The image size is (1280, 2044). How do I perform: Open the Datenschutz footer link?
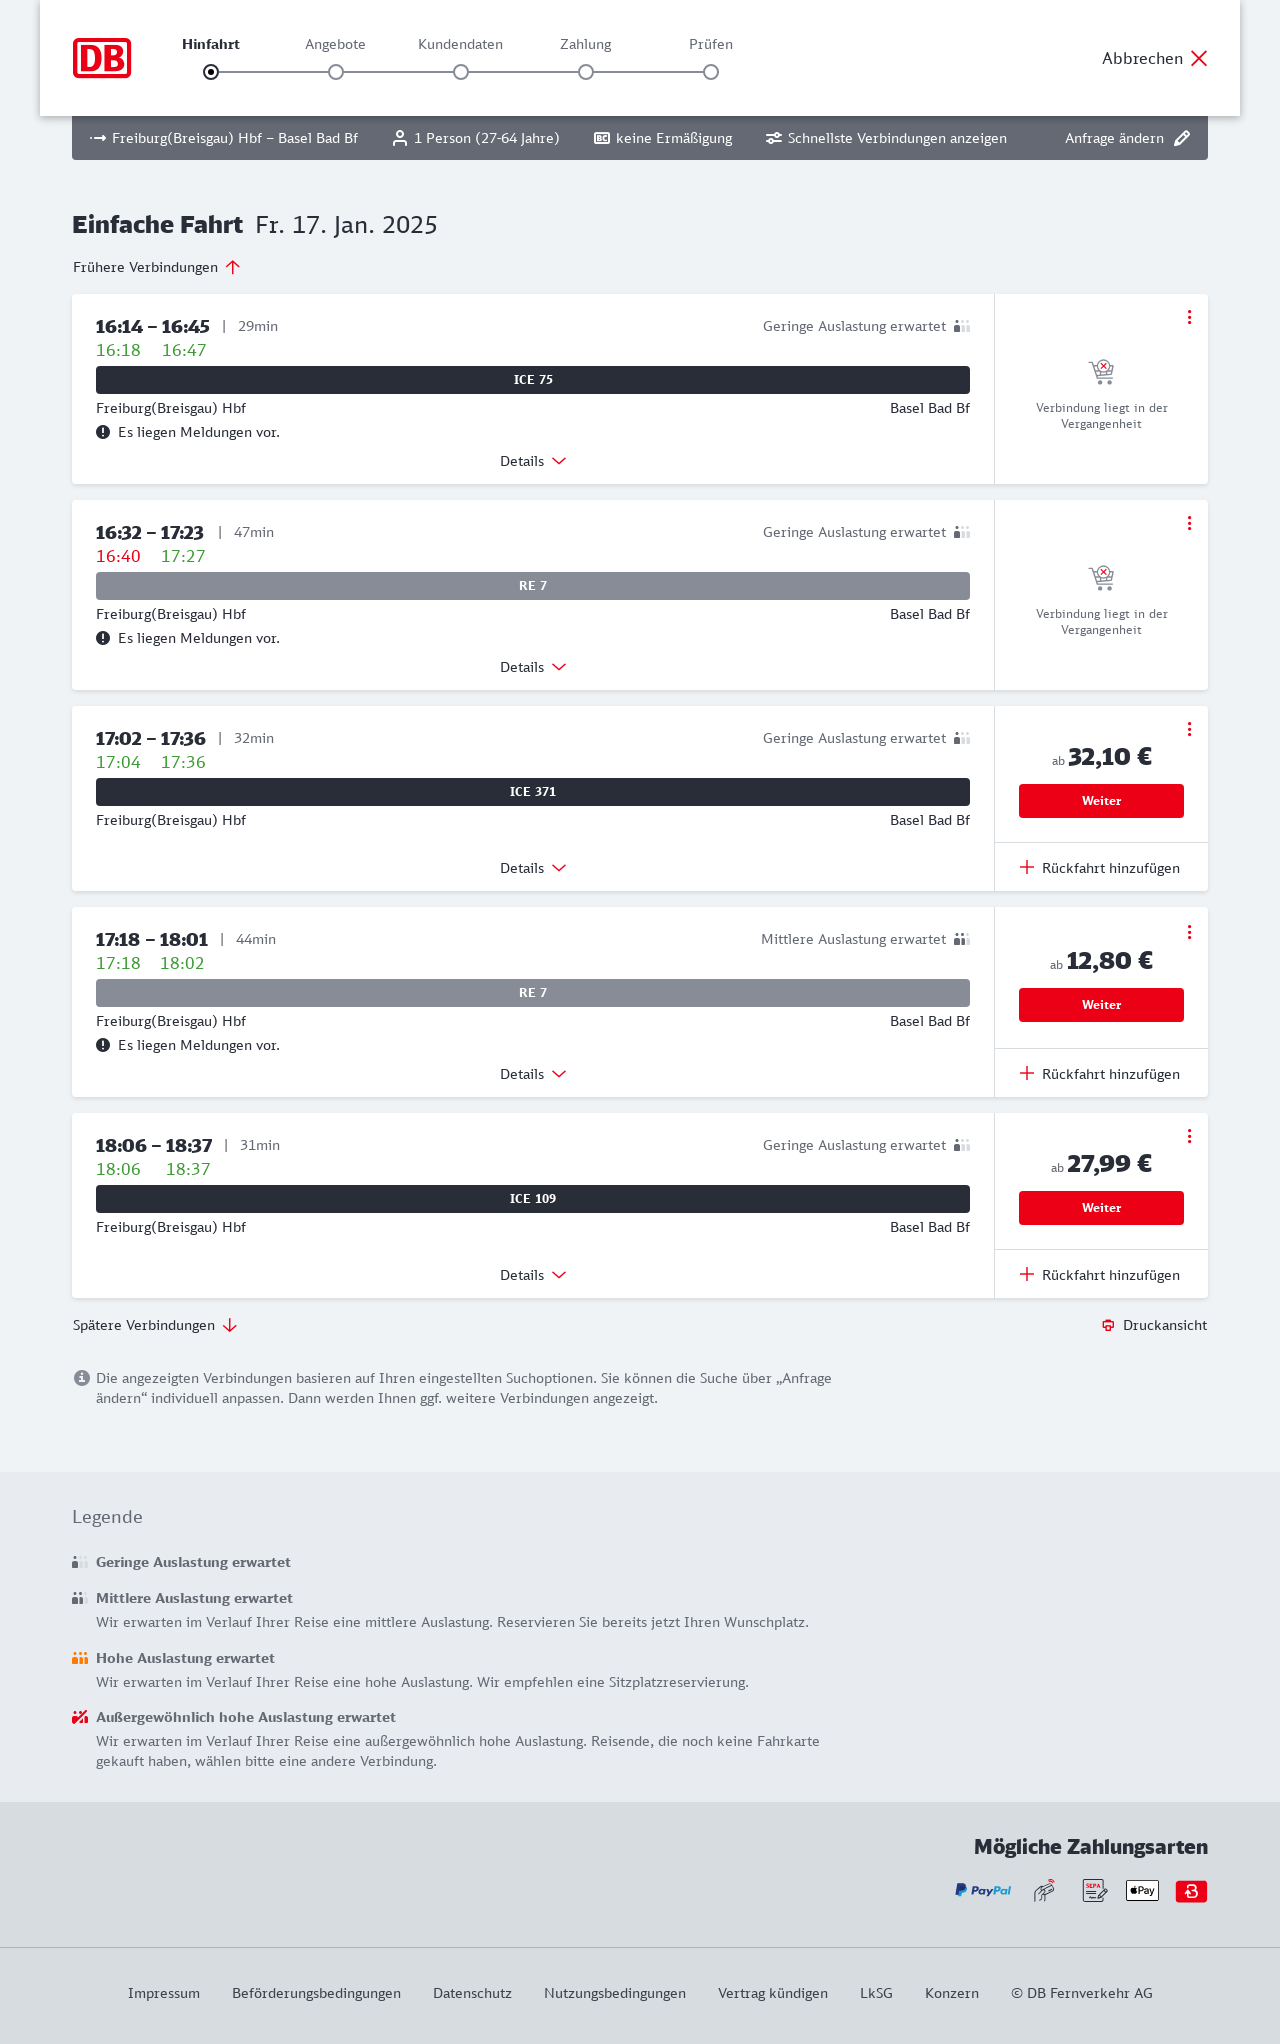pyautogui.click(x=472, y=1993)
